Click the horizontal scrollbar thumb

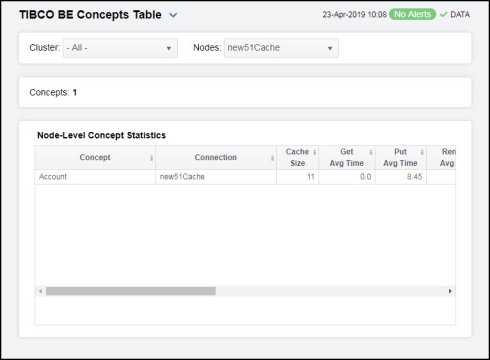[131, 291]
